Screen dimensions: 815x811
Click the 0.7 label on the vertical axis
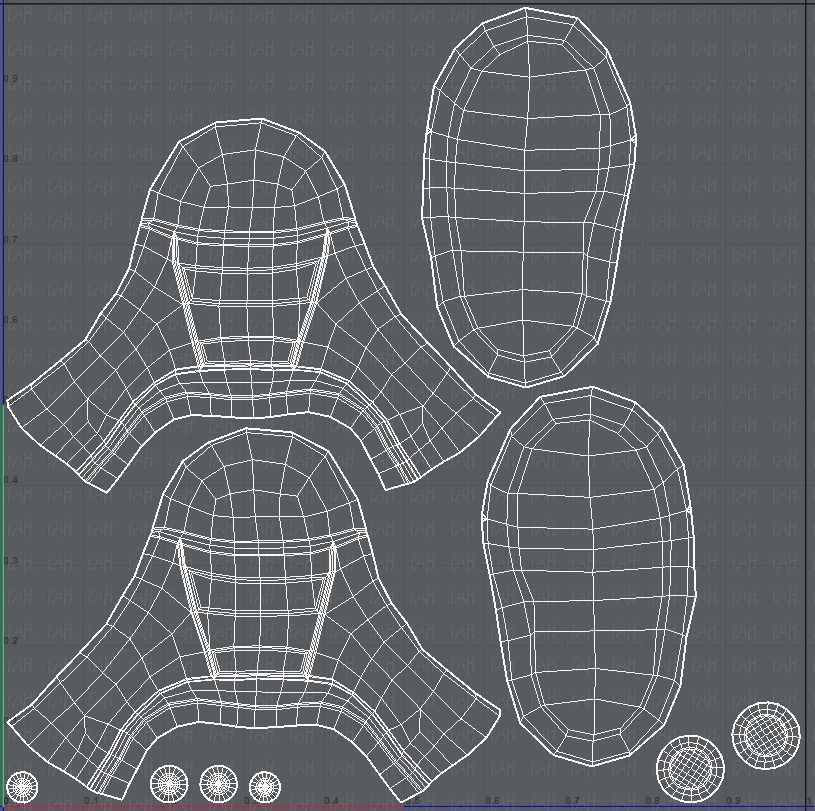[x=10, y=240]
